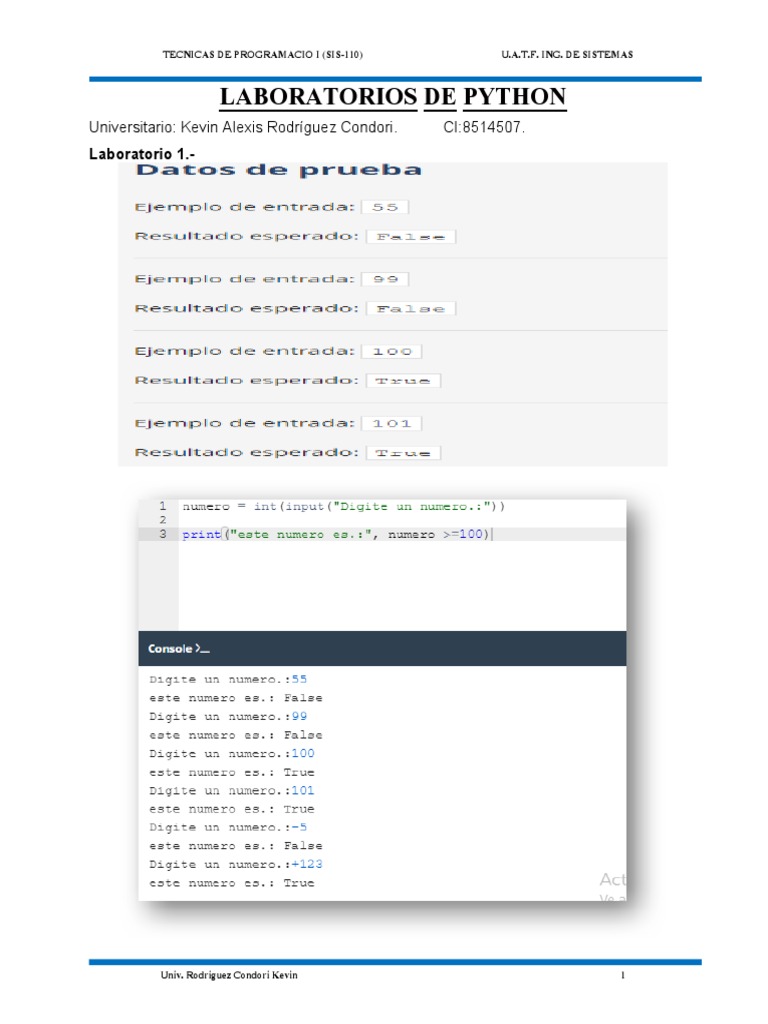This screenshot has width=768, height=1024.
Task: Click the footer text Univ. Rodriguez Condori Kevin
Action: coord(229,975)
